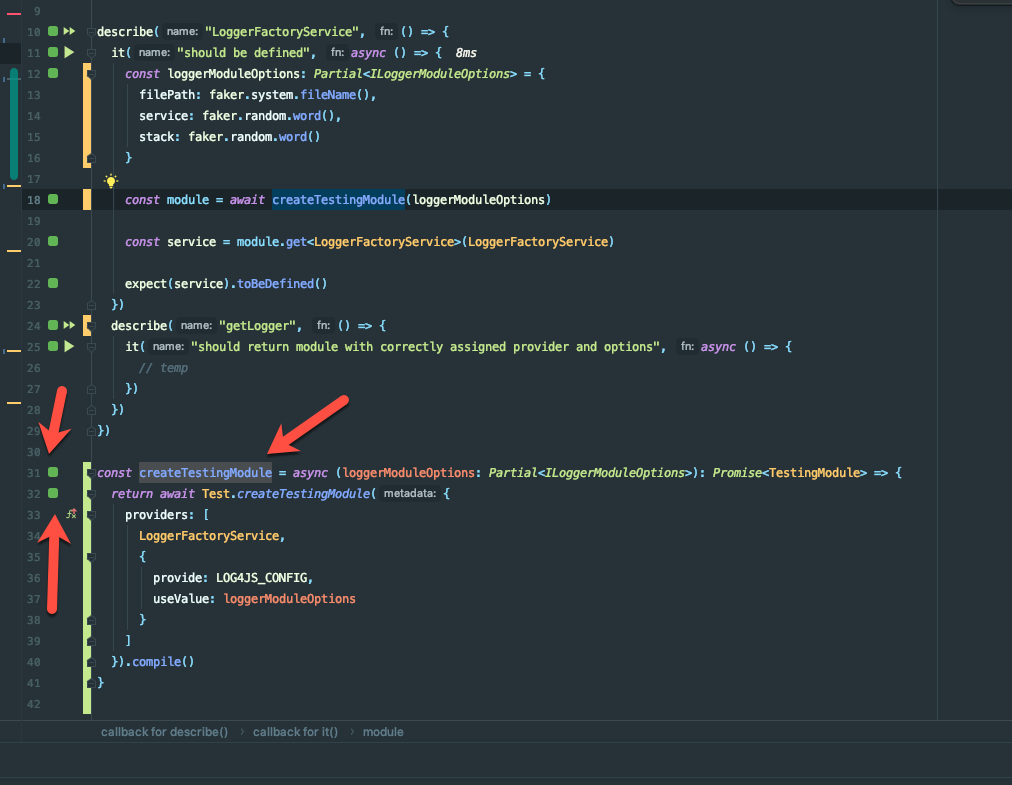Run the test on line 25 using its play icon

[x=69, y=347]
